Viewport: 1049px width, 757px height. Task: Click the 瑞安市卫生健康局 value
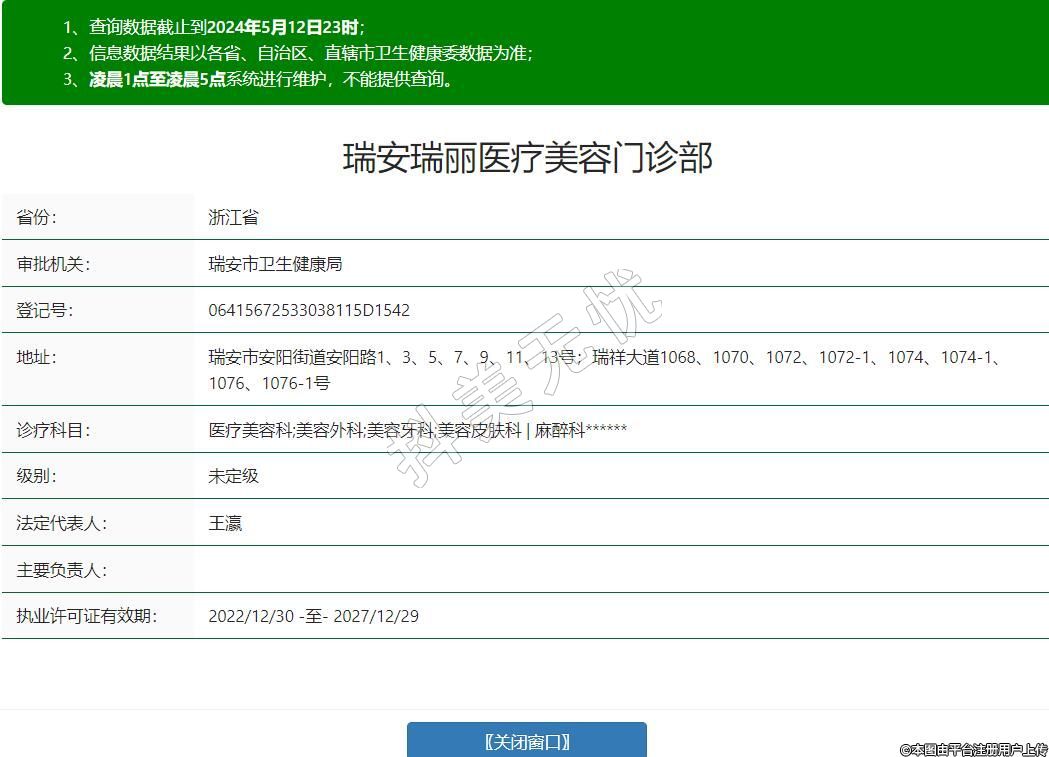tap(275, 264)
